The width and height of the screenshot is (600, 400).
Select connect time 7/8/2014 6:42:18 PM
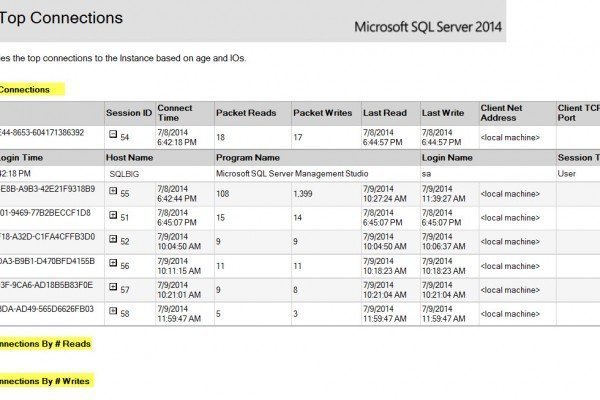pyautogui.click(x=177, y=137)
